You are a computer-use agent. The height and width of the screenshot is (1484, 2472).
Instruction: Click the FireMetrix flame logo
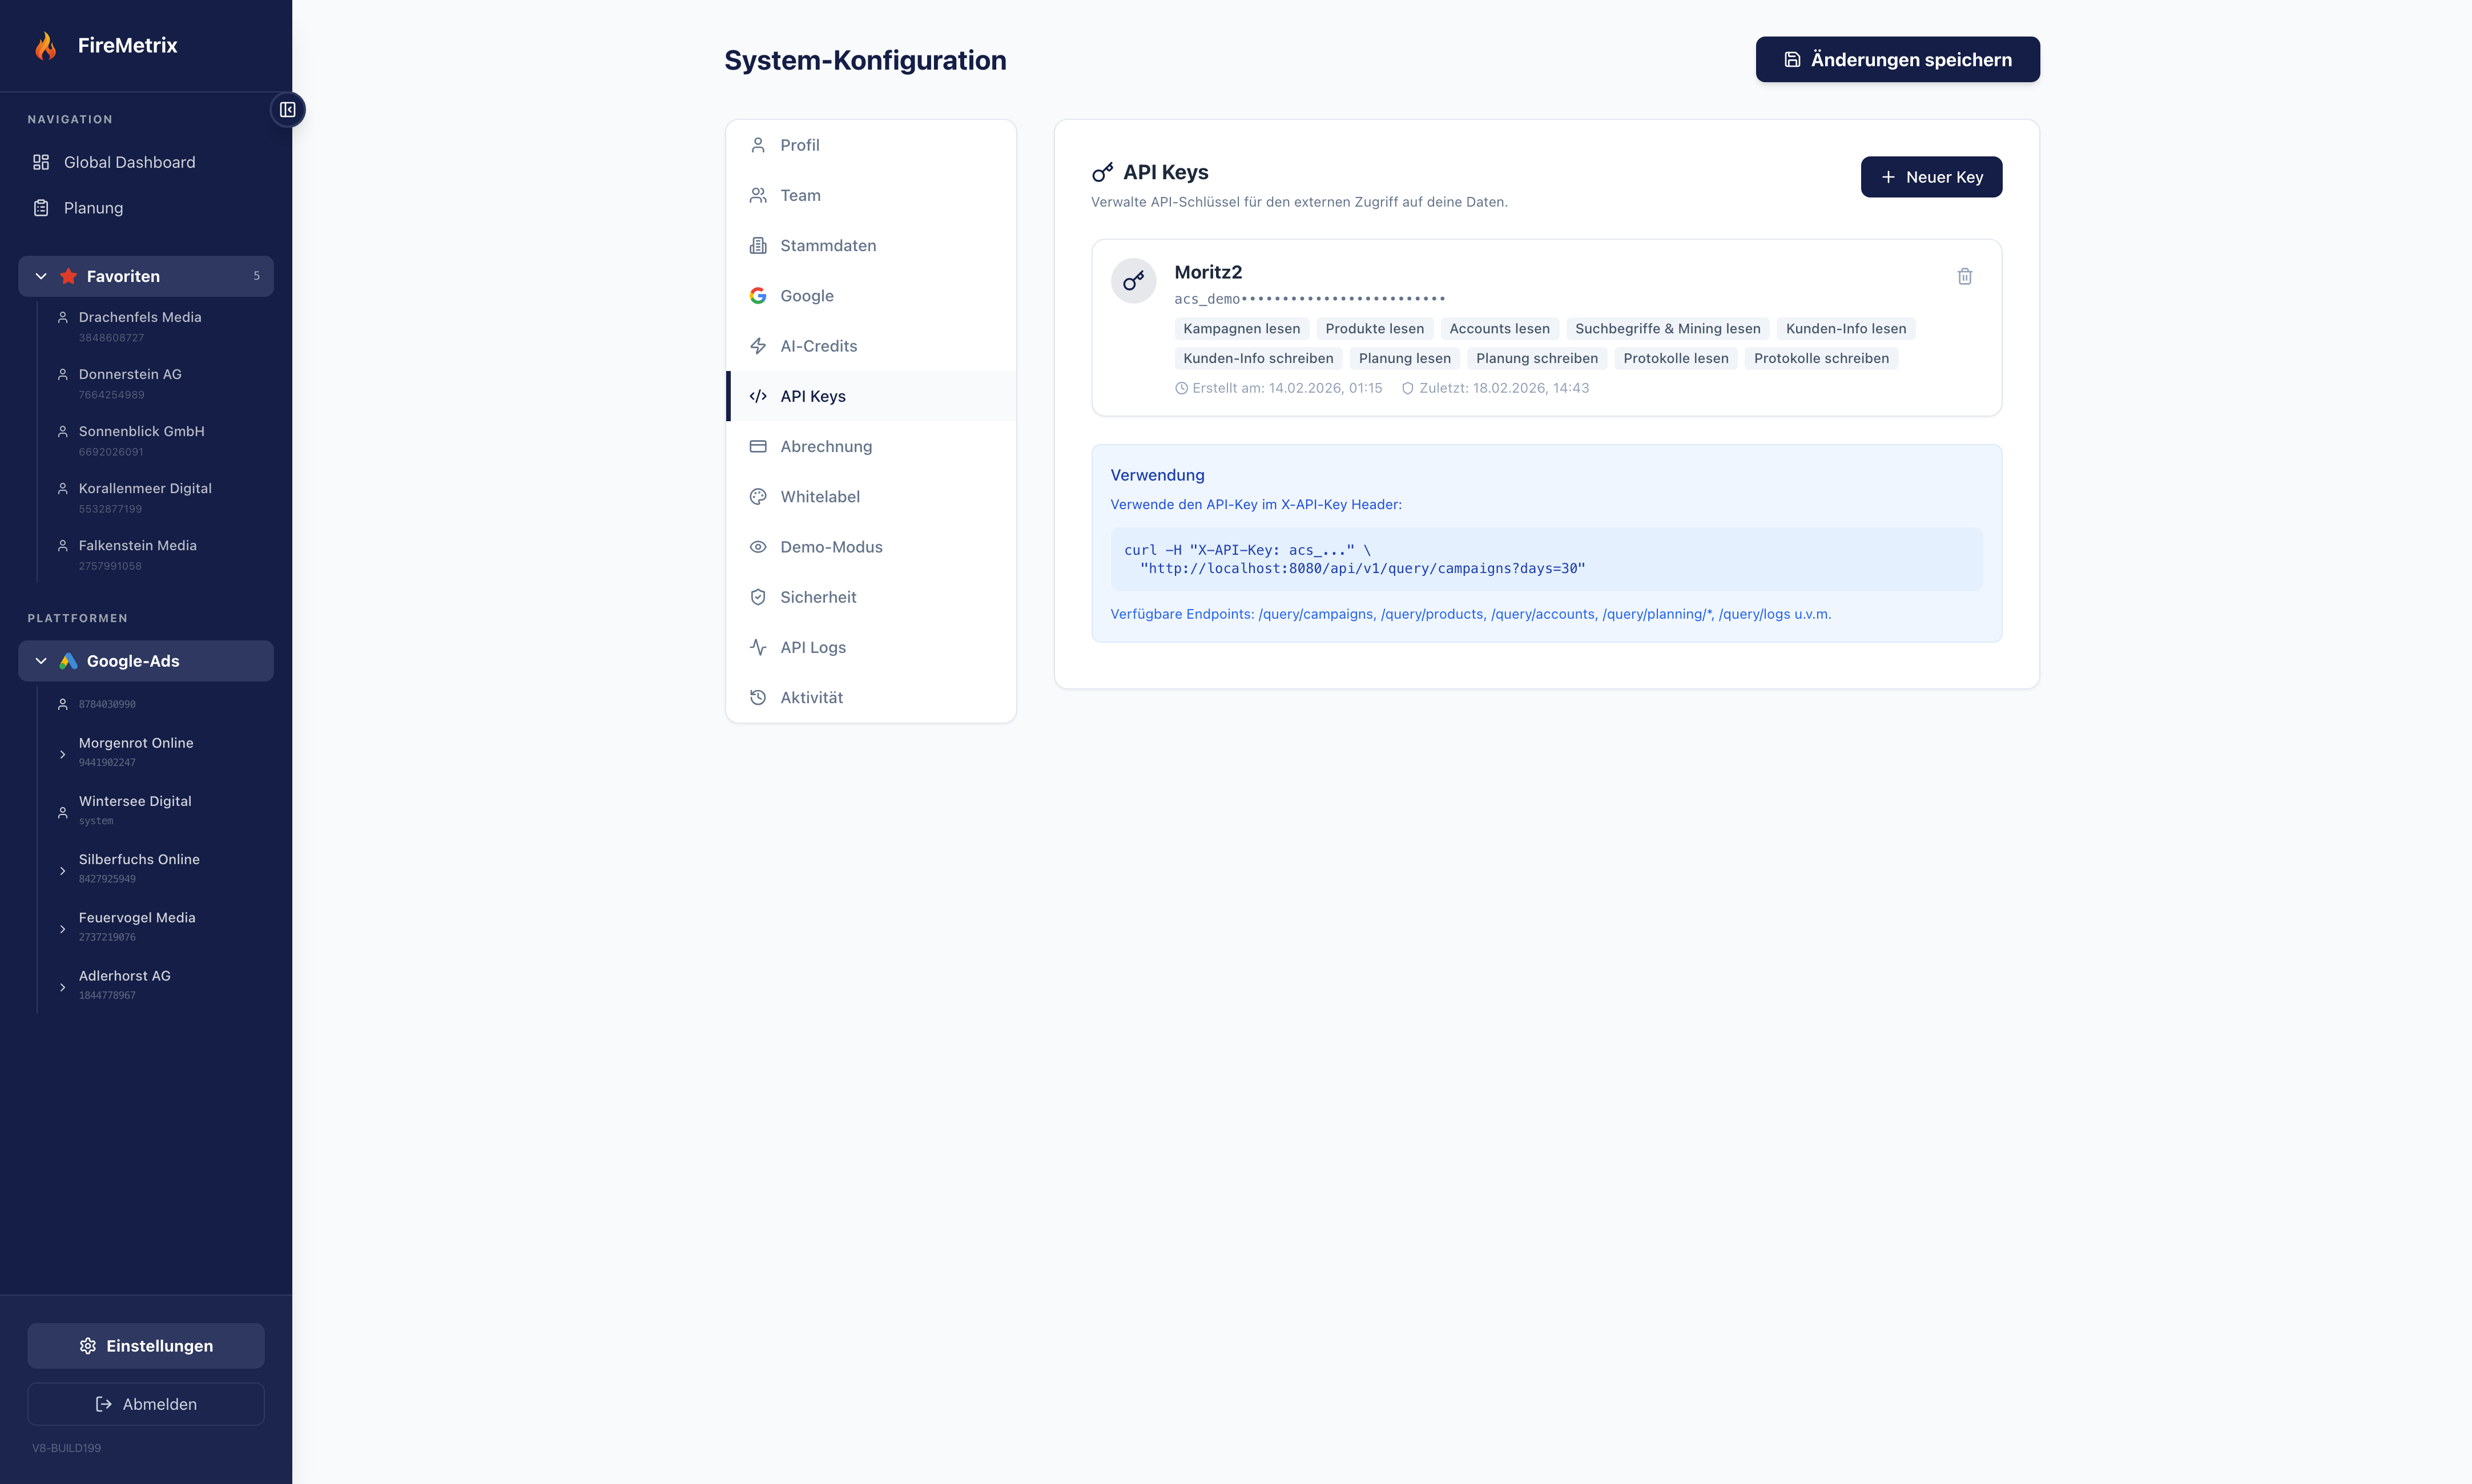pos(45,45)
